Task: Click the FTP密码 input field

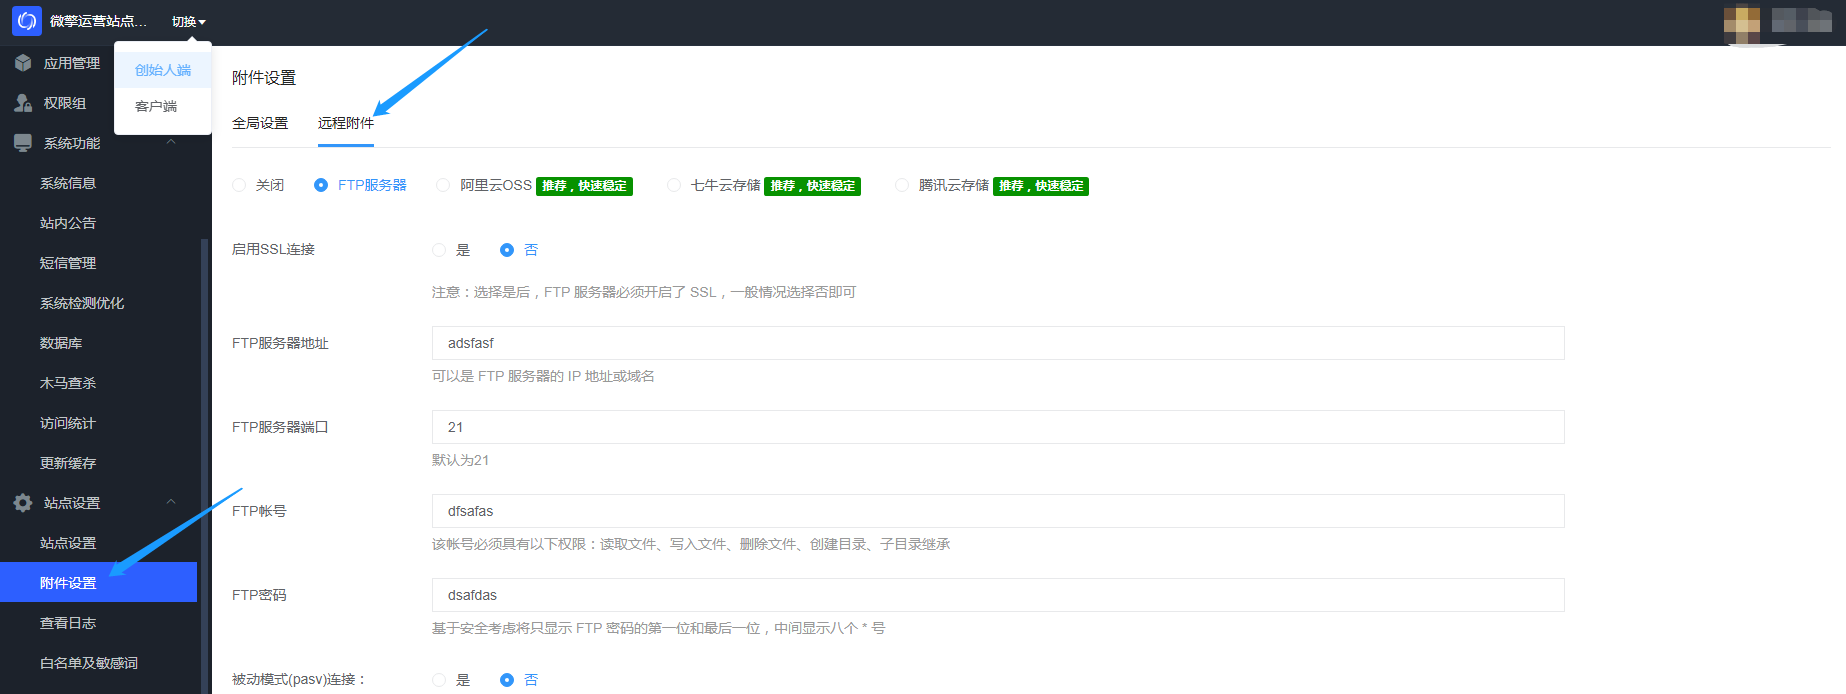Action: click(x=998, y=595)
